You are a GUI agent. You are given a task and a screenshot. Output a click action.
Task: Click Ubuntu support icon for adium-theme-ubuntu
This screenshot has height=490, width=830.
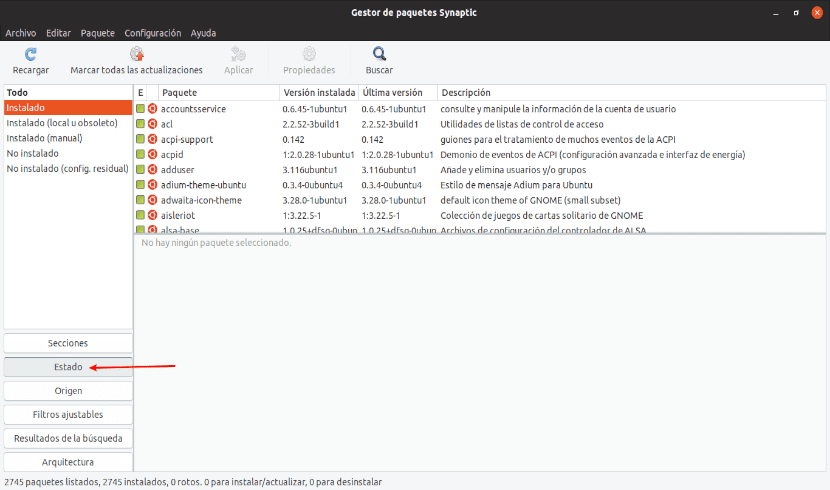152,185
